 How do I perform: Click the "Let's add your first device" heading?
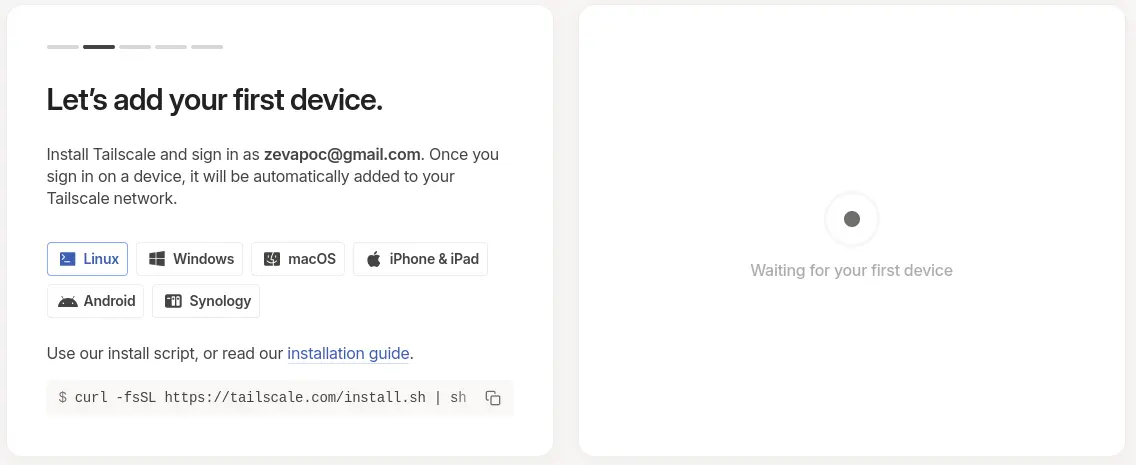point(214,100)
